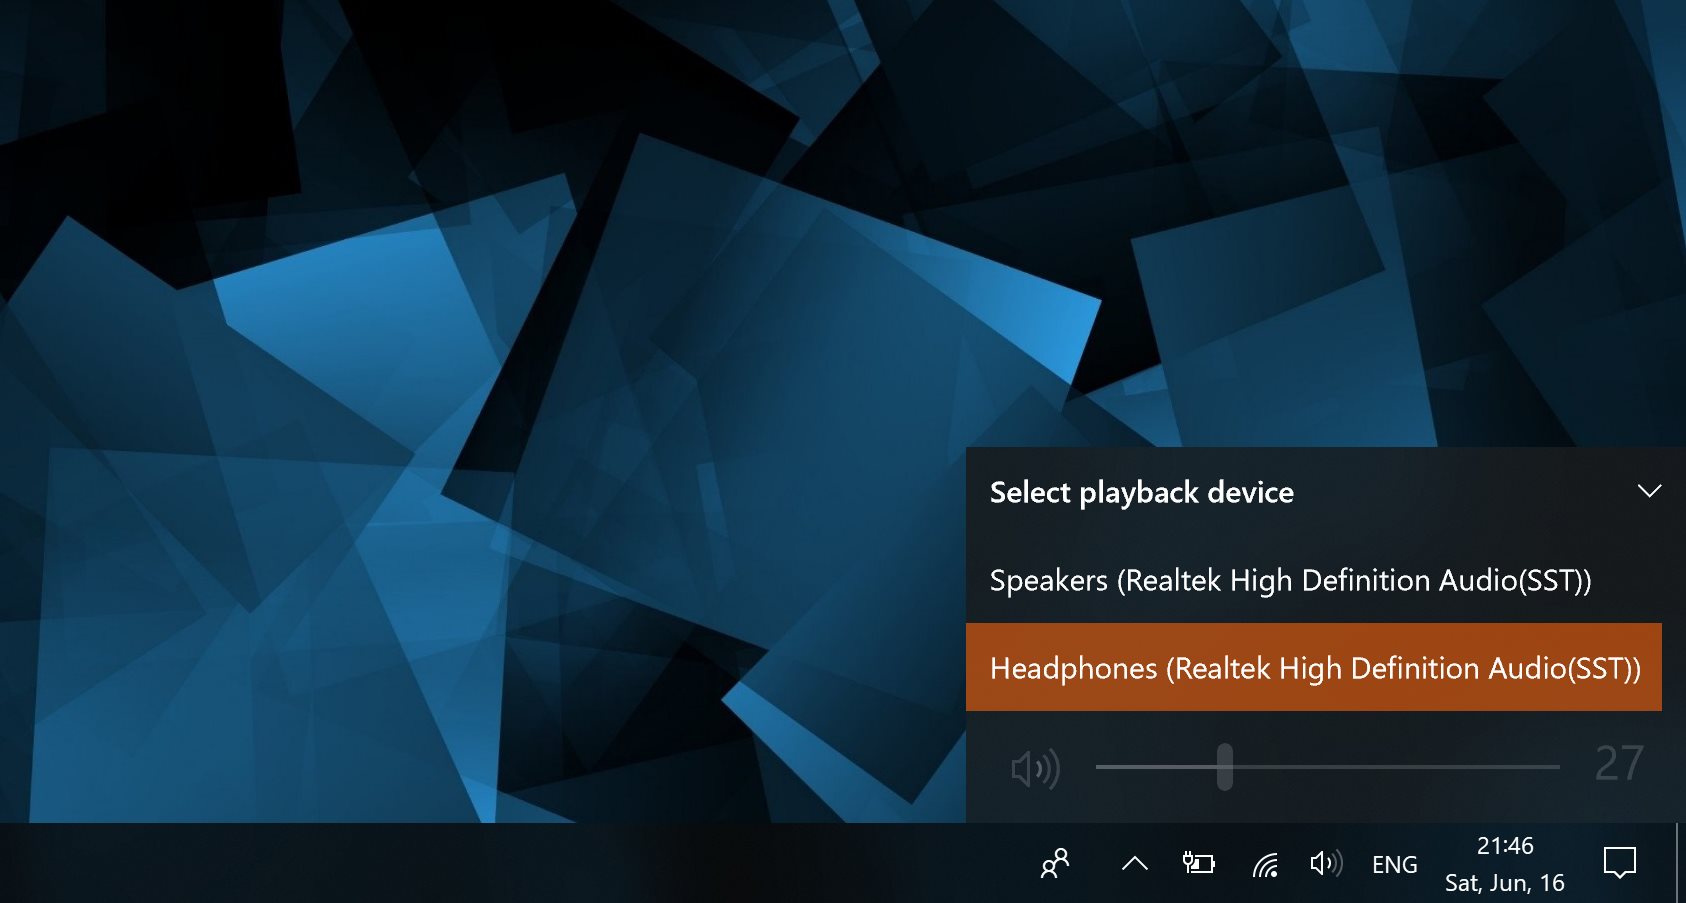
Task: Mute audio using the flyout speaker icon
Action: [x=1035, y=768]
